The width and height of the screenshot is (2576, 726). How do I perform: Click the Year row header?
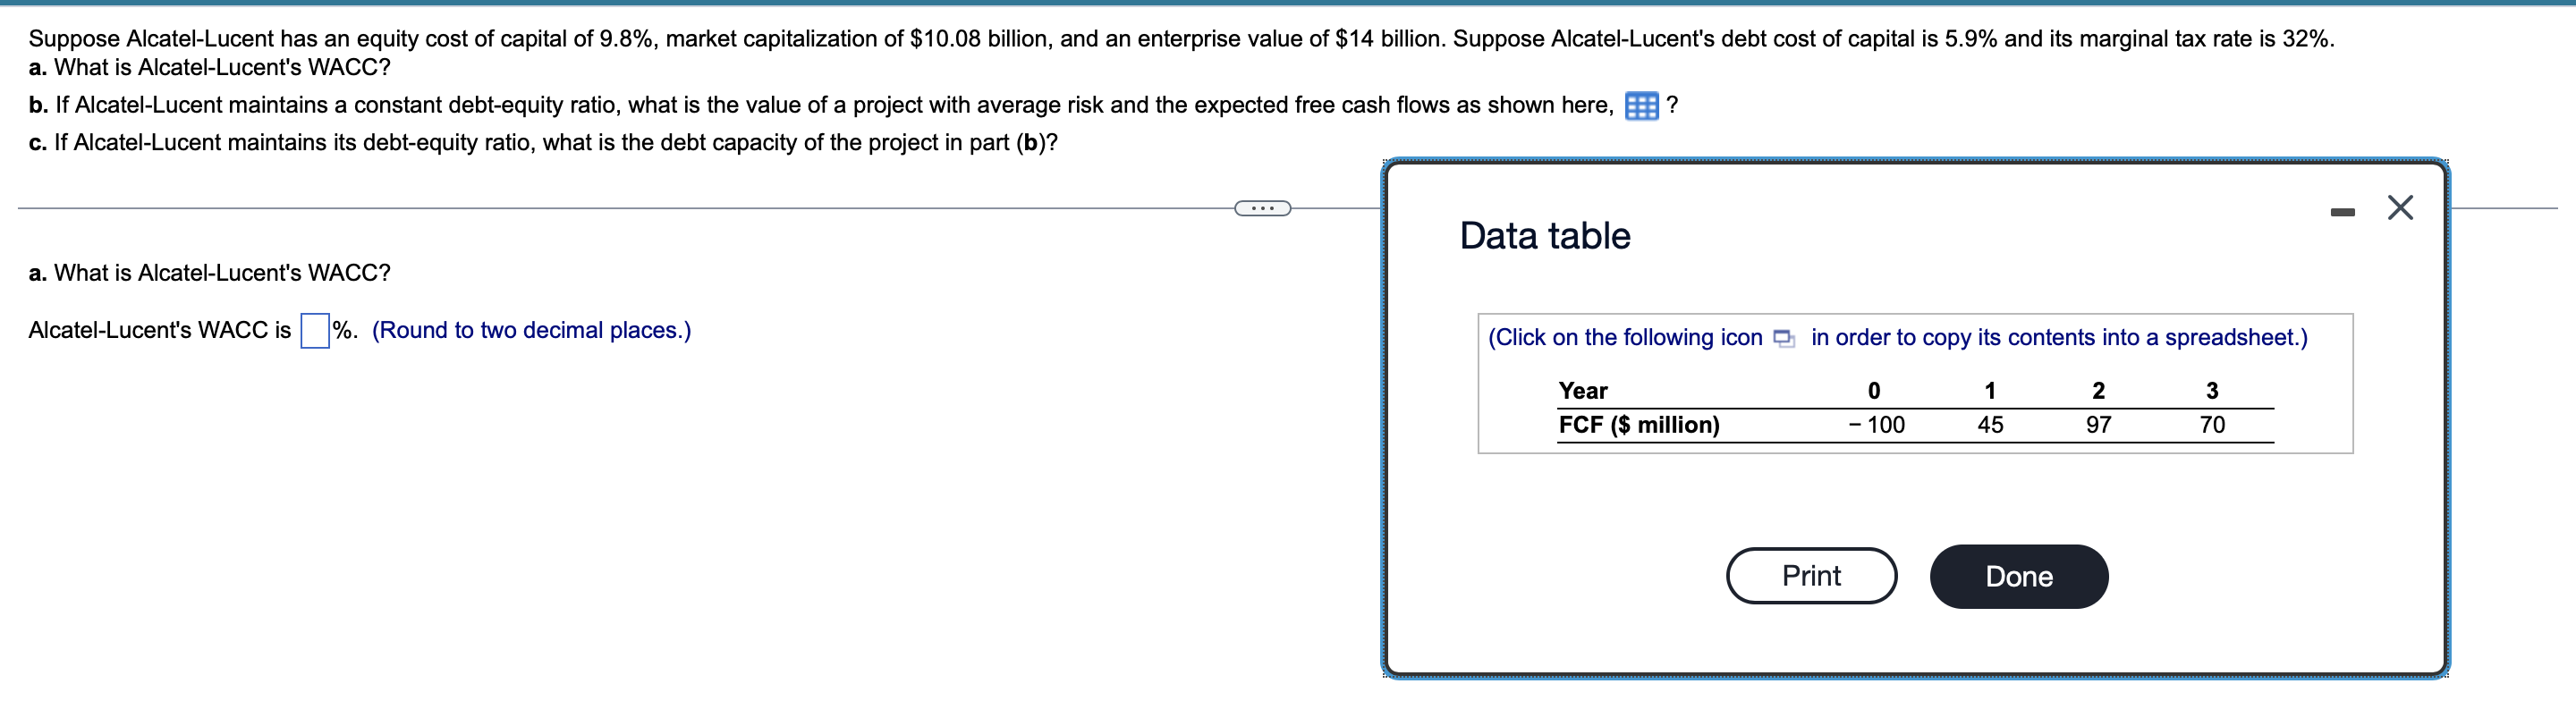tap(1583, 391)
